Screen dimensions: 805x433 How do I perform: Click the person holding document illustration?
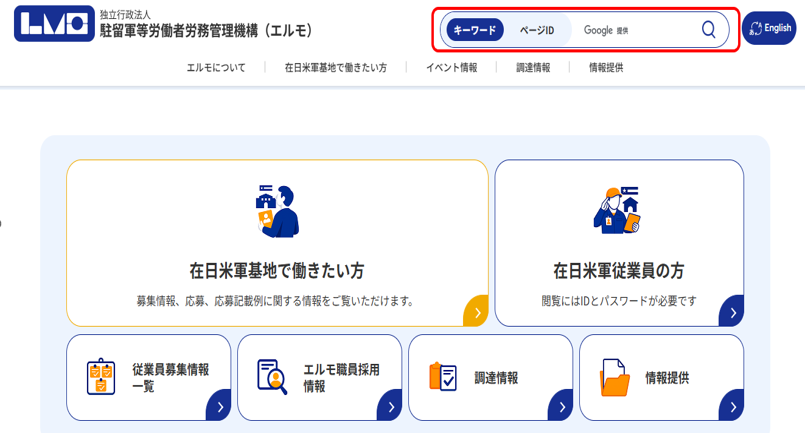pos(277,211)
